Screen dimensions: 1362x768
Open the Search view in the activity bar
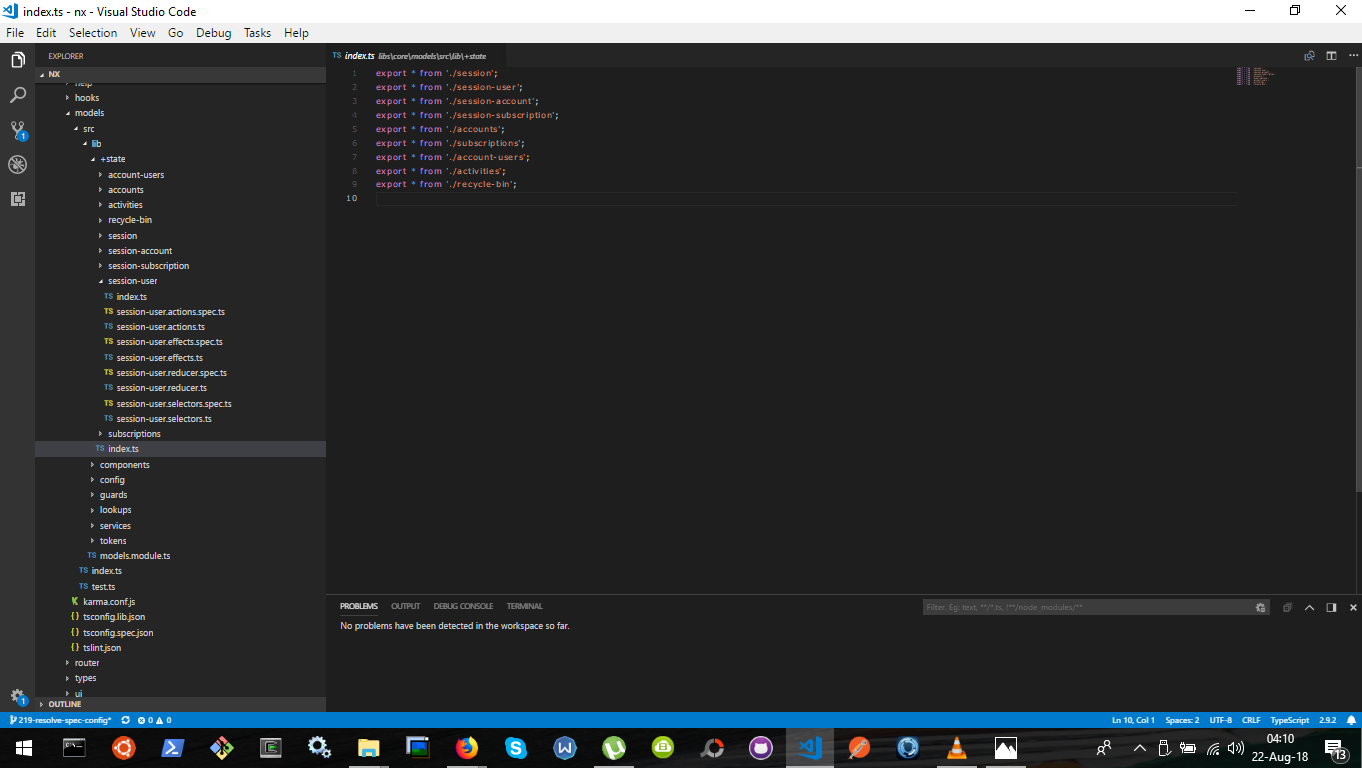pyautogui.click(x=17, y=95)
